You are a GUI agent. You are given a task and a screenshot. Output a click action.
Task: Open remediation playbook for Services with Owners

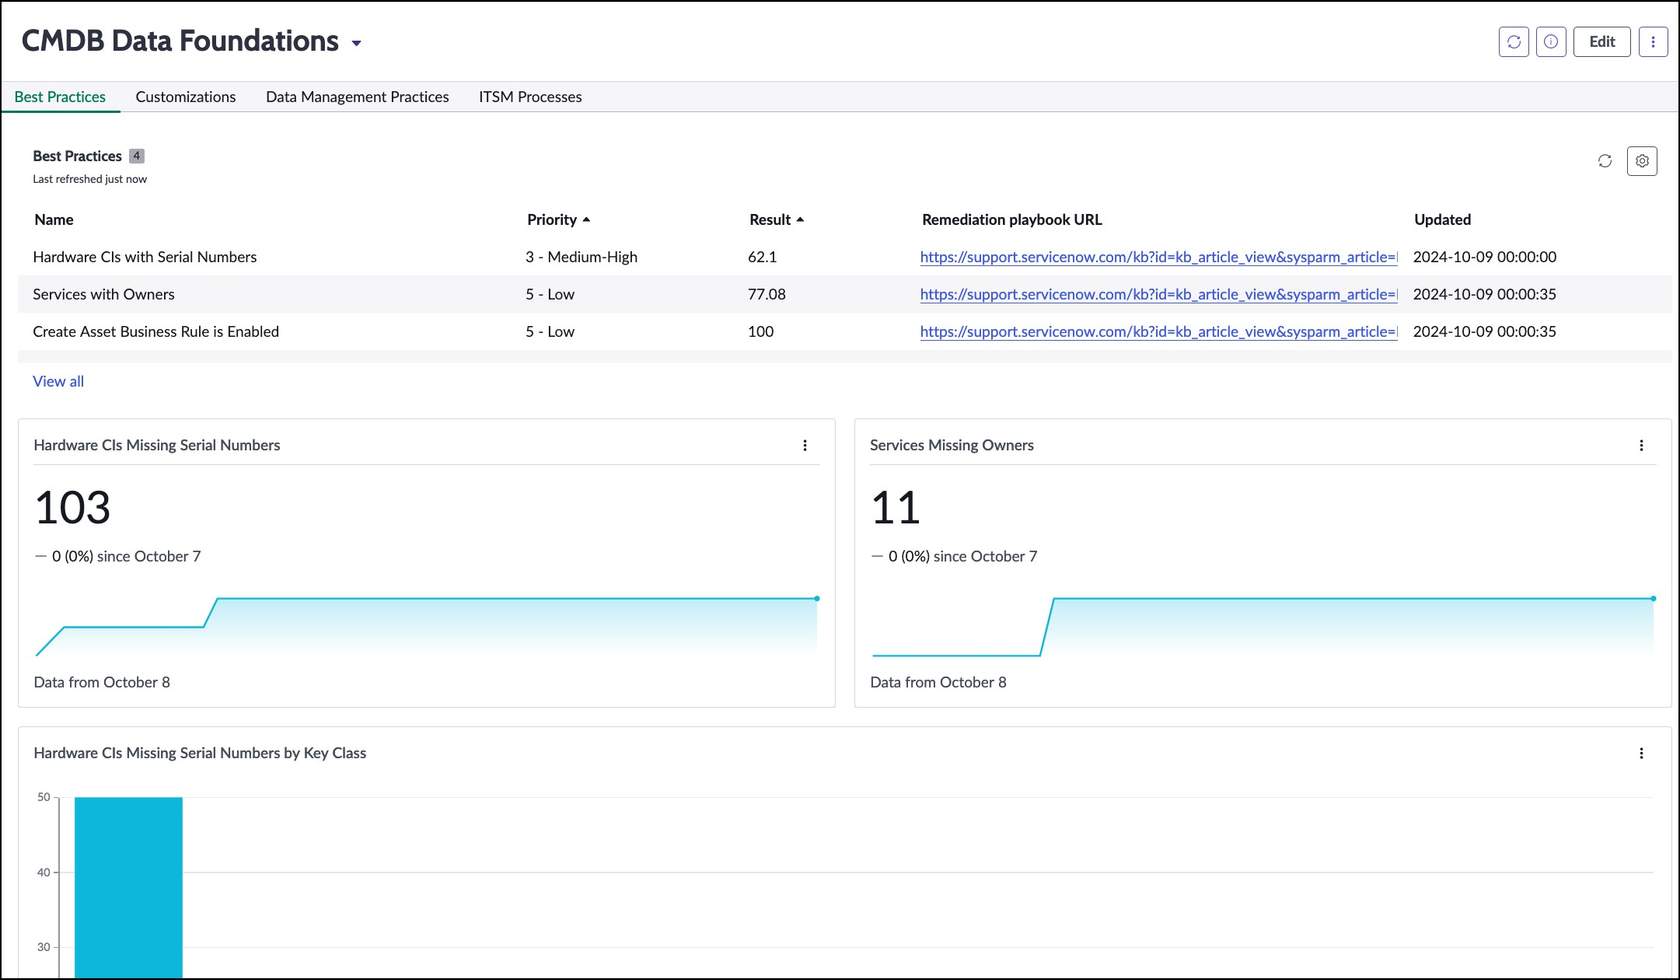click(x=1157, y=294)
